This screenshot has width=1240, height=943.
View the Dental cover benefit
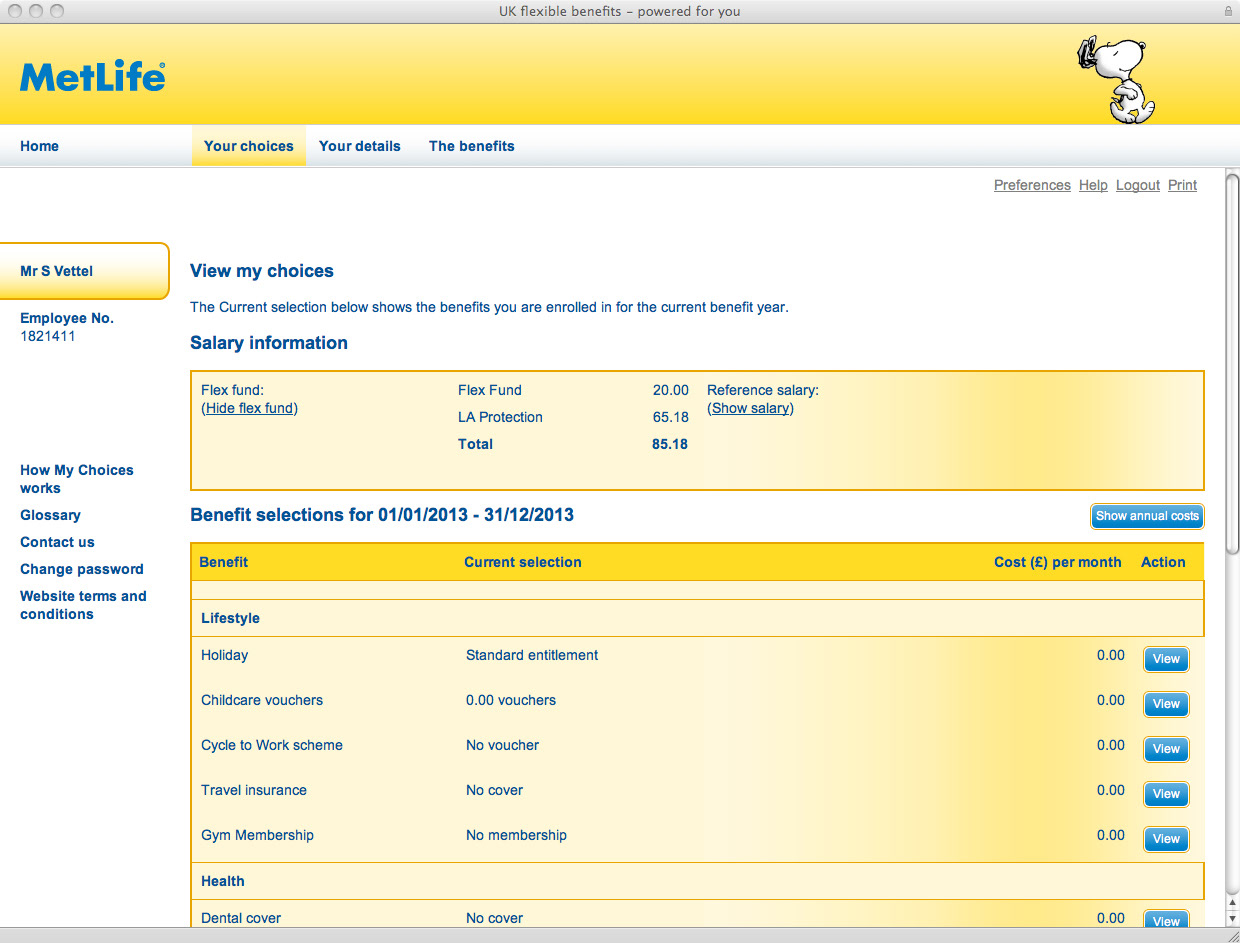[1166, 920]
